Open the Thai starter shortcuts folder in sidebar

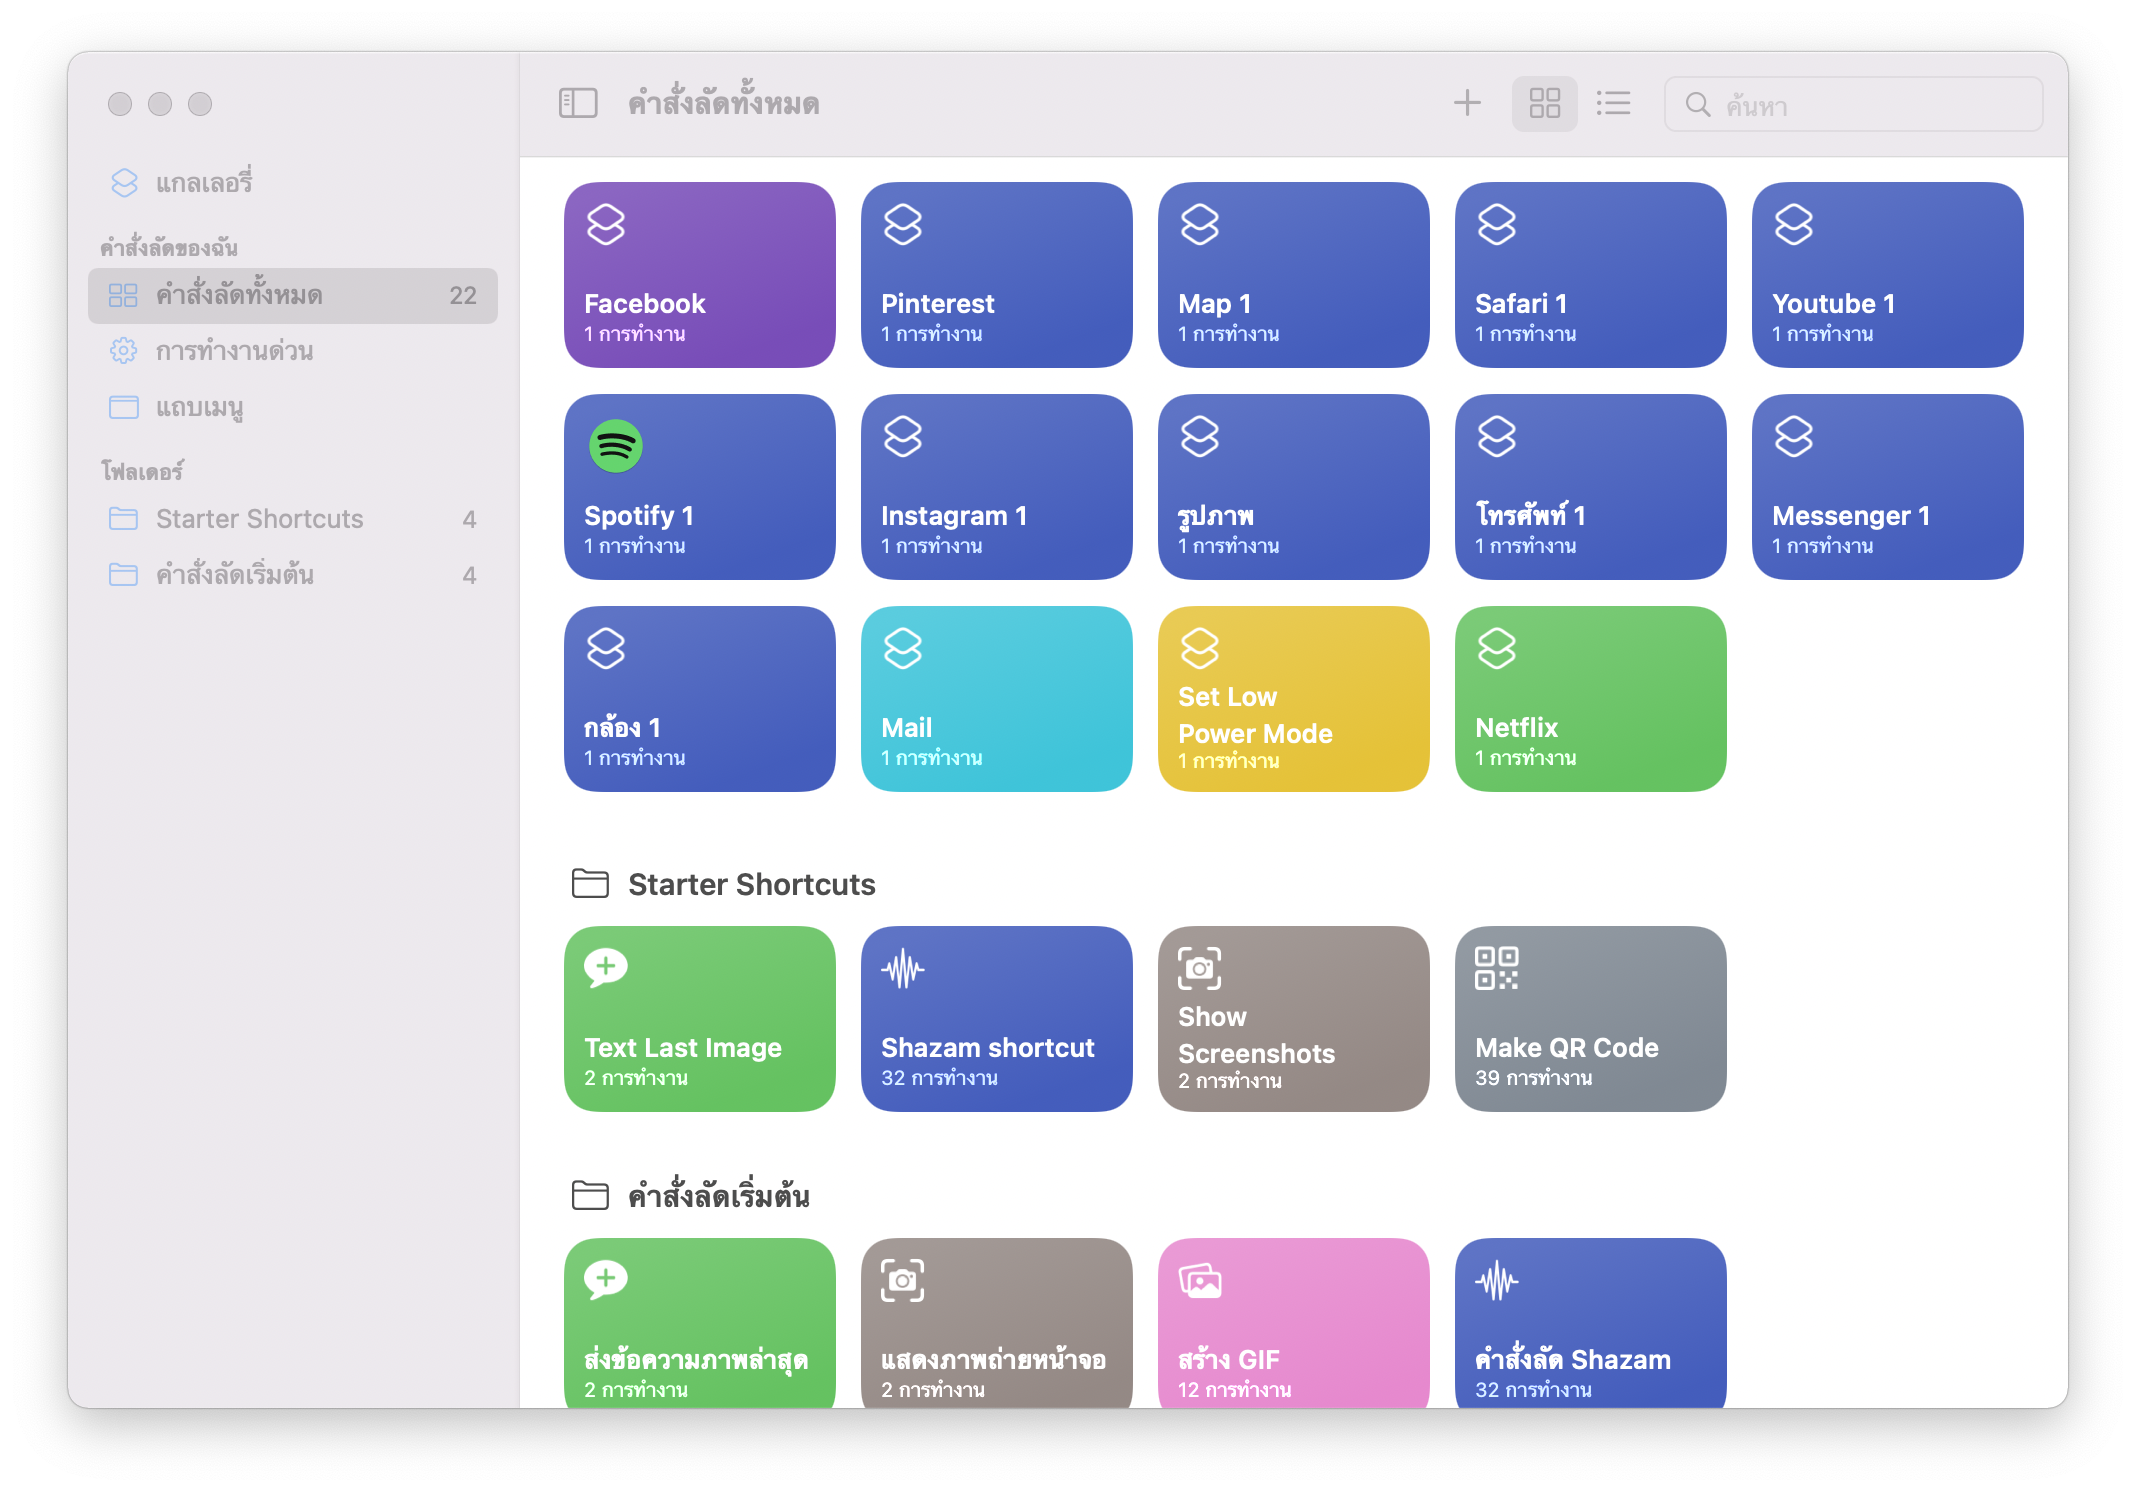(x=235, y=575)
